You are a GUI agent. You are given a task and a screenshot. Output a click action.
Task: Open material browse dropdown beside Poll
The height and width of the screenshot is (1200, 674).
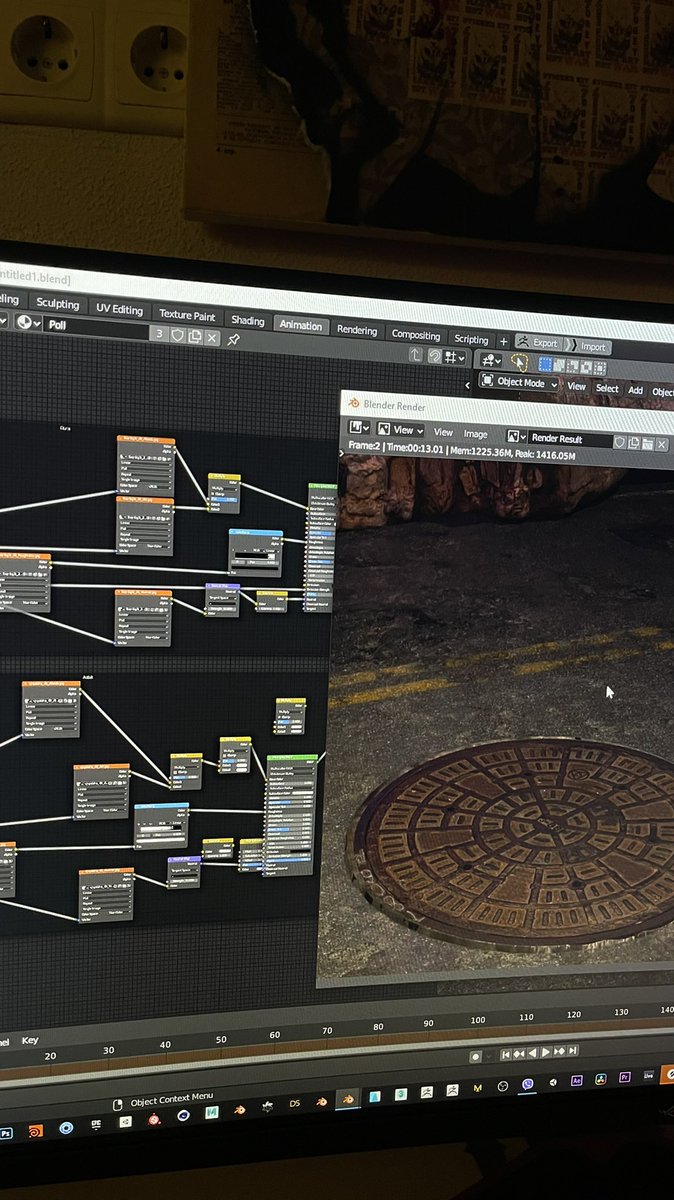tap(27, 322)
